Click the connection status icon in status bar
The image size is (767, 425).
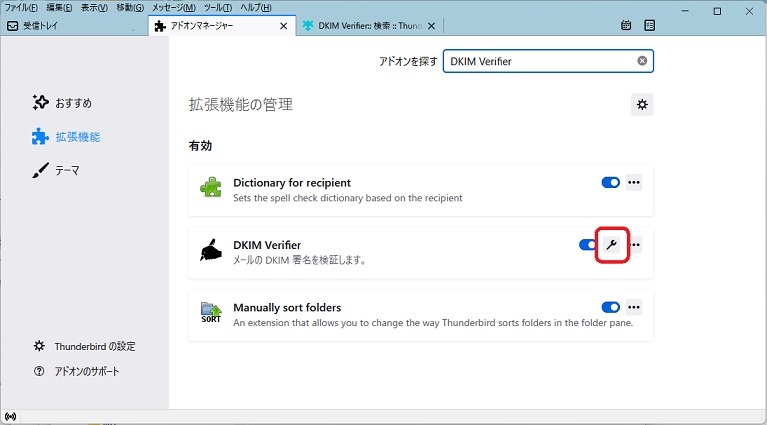[x=10, y=416]
